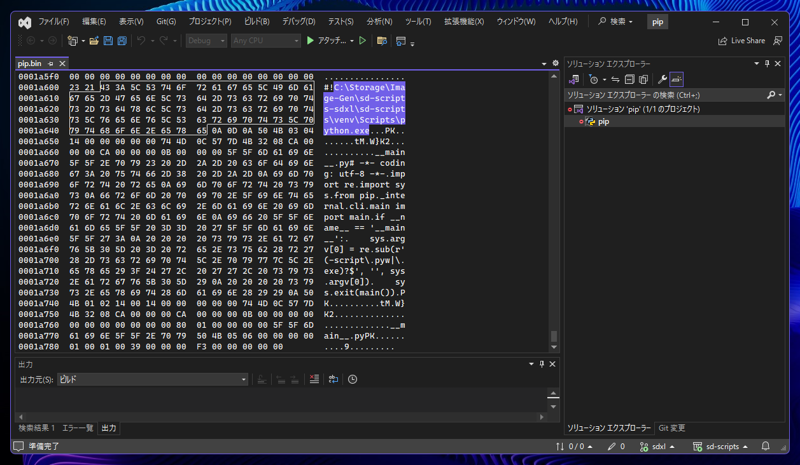Select the solution 'pip' tree node
The height and width of the screenshot is (465, 800).
point(642,109)
